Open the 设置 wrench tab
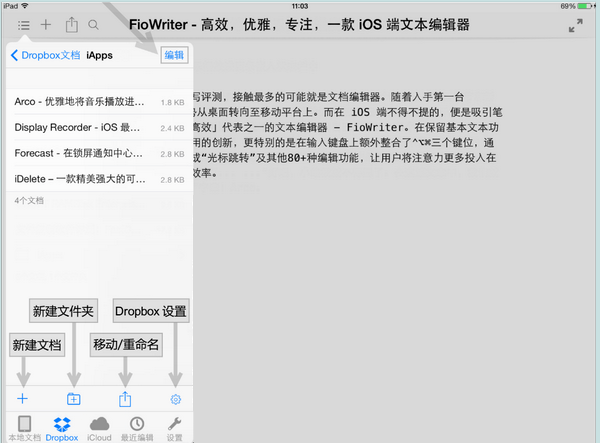 click(x=174, y=428)
